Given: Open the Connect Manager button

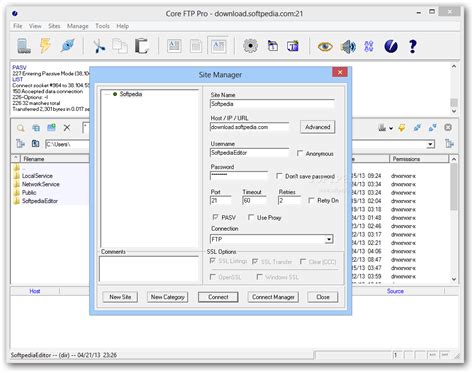Looking at the screenshot, I should [x=273, y=297].
